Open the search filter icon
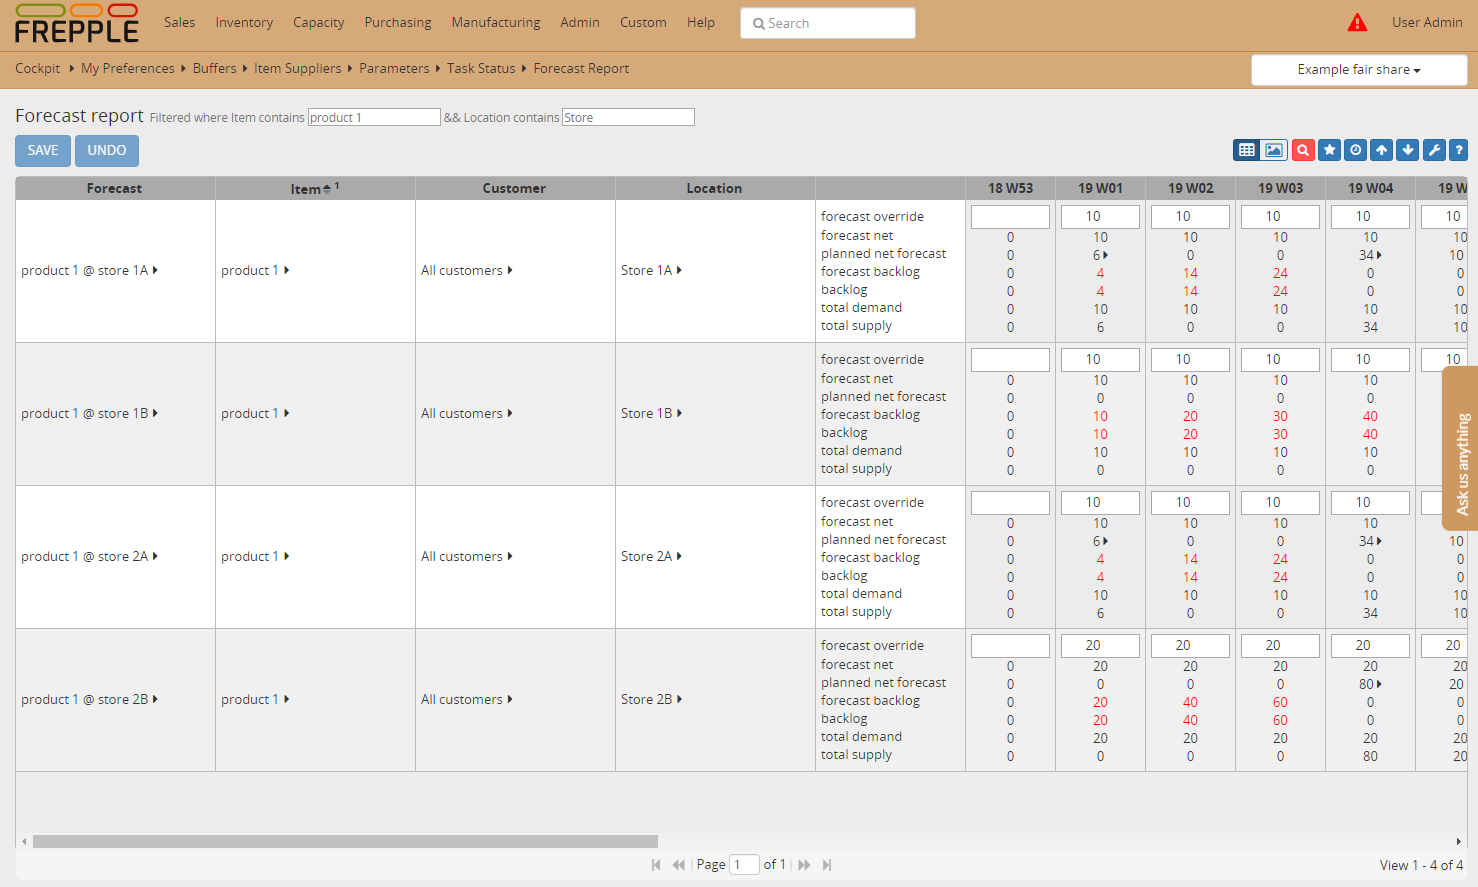 click(1303, 150)
